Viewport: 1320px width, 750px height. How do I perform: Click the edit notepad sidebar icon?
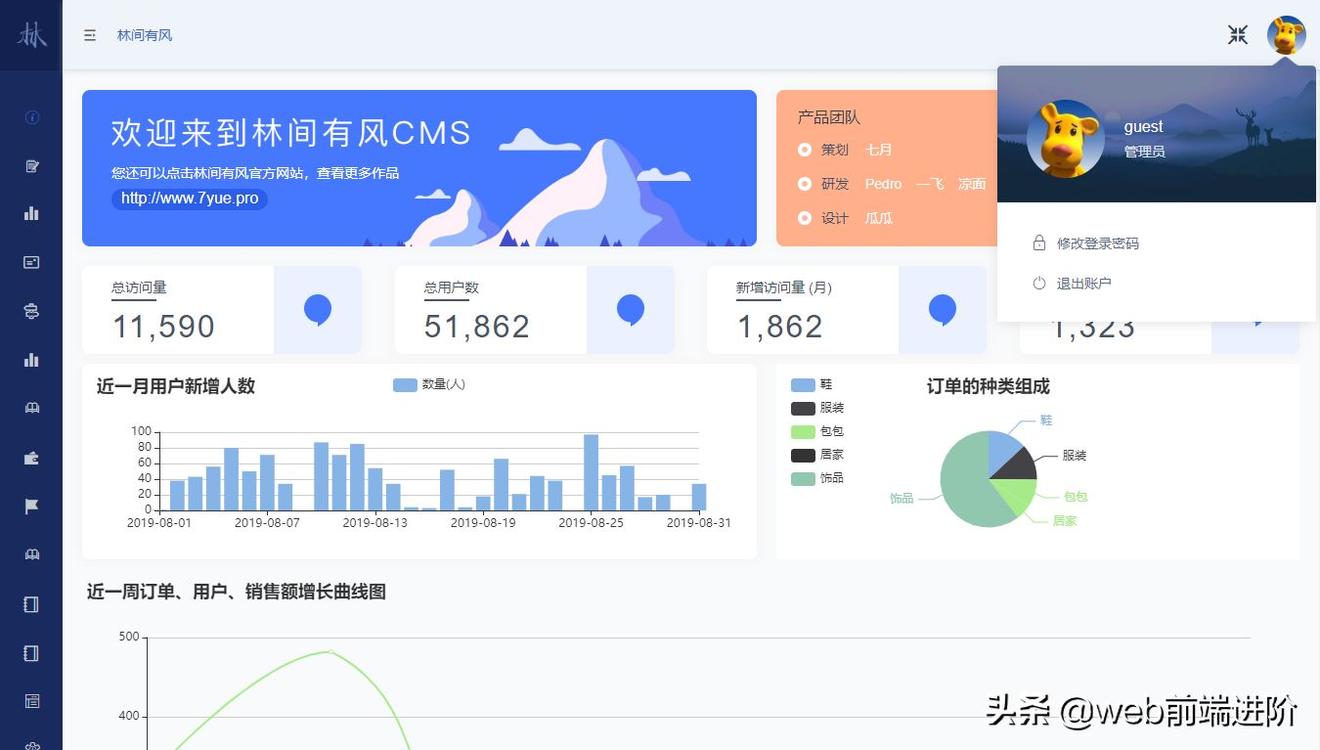tap(32, 166)
